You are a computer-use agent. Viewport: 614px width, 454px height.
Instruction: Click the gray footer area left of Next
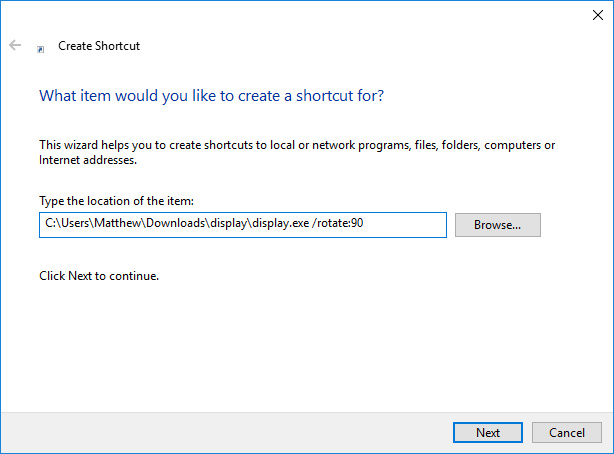[x=220, y=432]
